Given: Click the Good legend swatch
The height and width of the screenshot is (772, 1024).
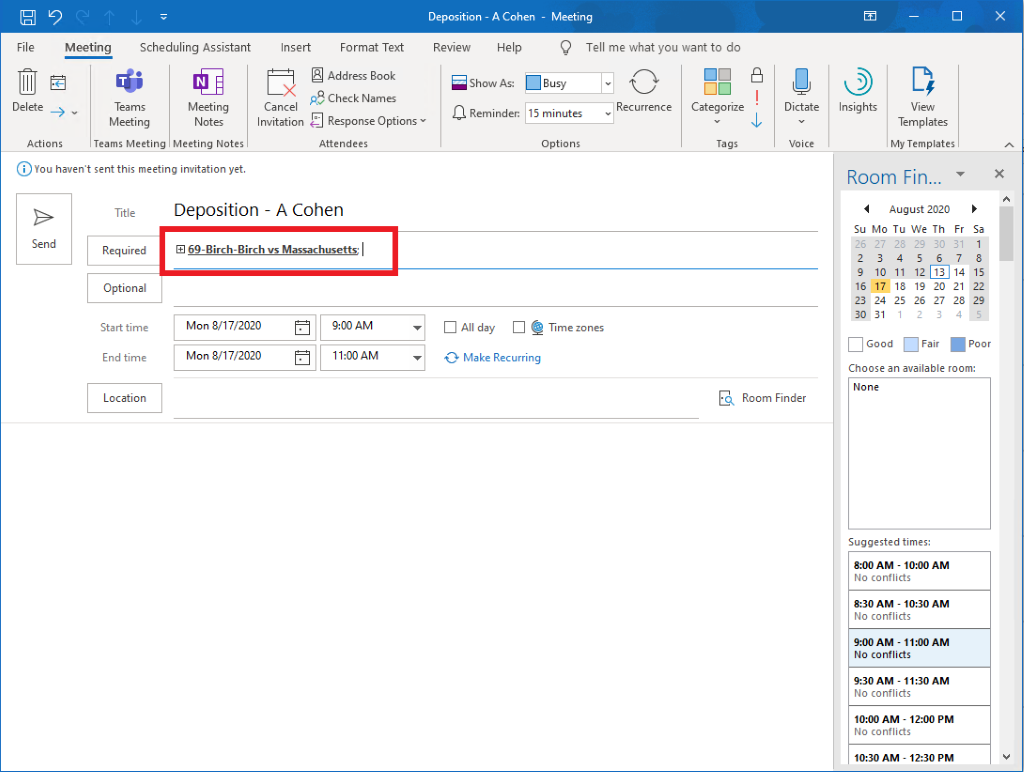Looking at the screenshot, I should coord(856,344).
